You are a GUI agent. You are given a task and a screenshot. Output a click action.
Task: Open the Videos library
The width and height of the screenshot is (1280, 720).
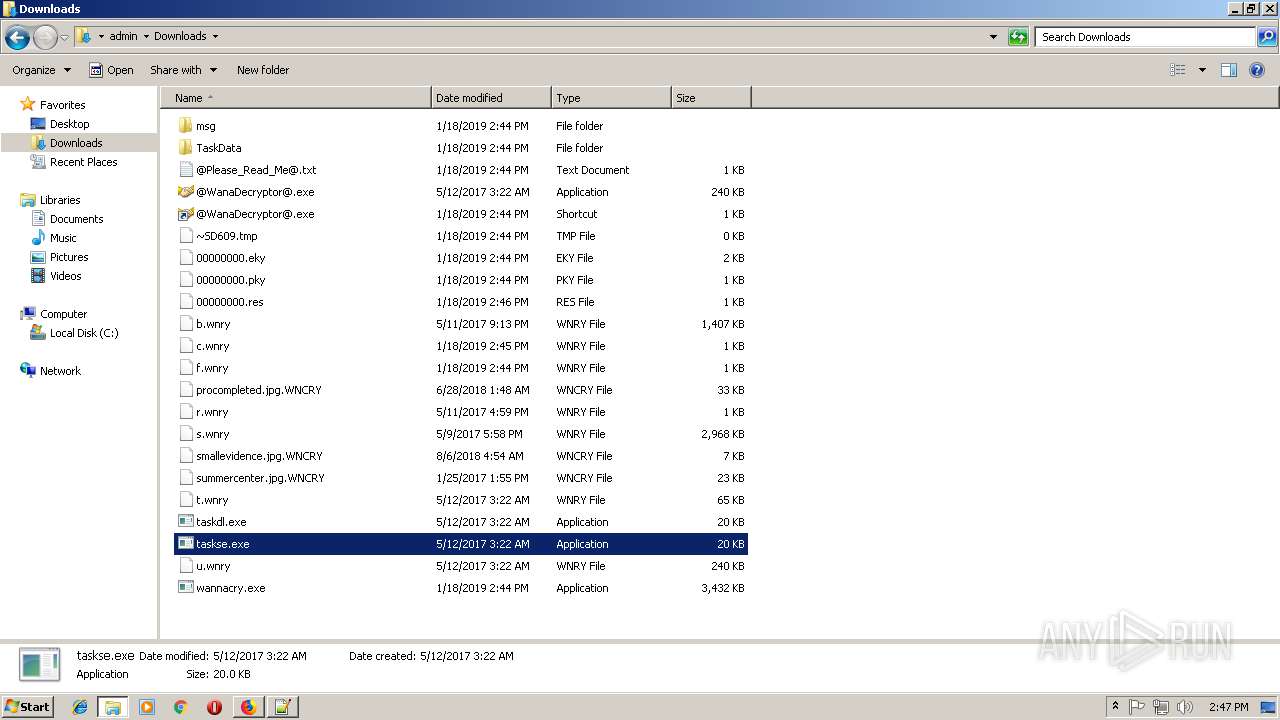pyautogui.click(x=65, y=276)
